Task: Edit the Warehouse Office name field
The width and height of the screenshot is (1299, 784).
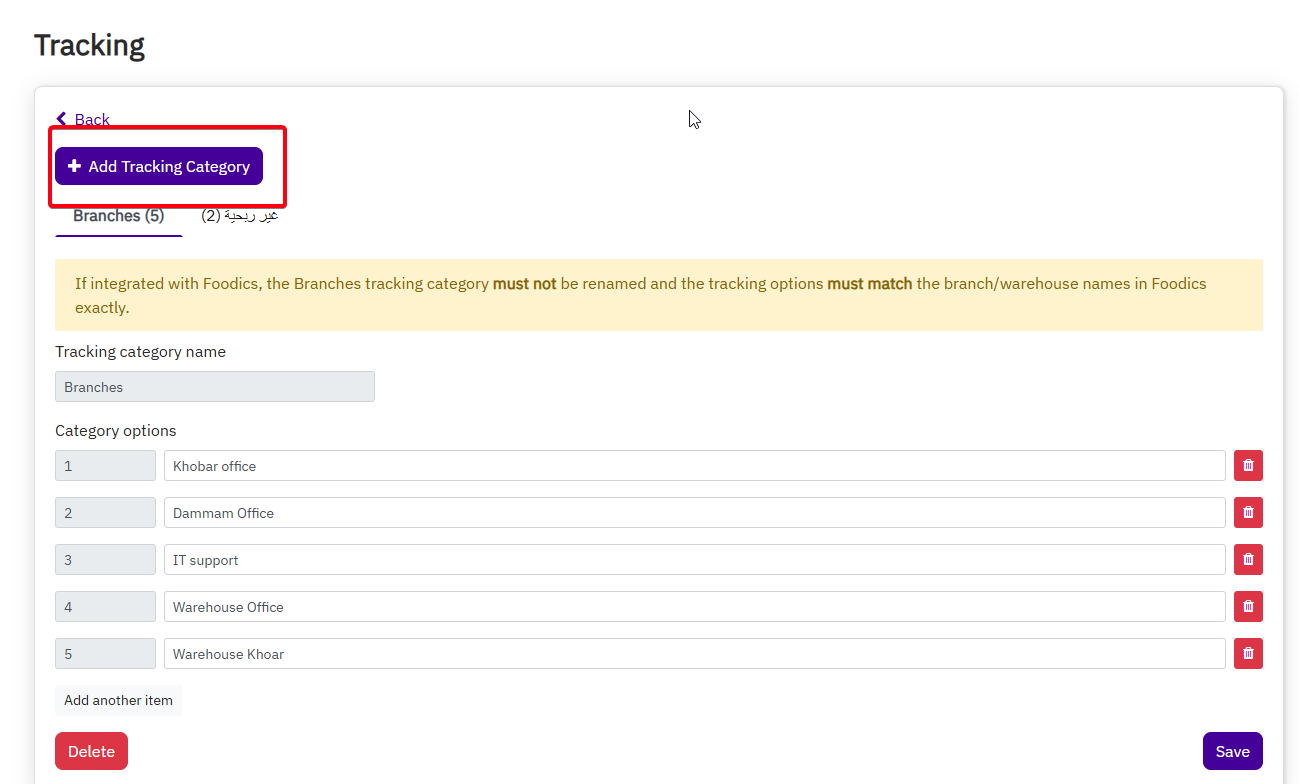Action: coord(694,607)
